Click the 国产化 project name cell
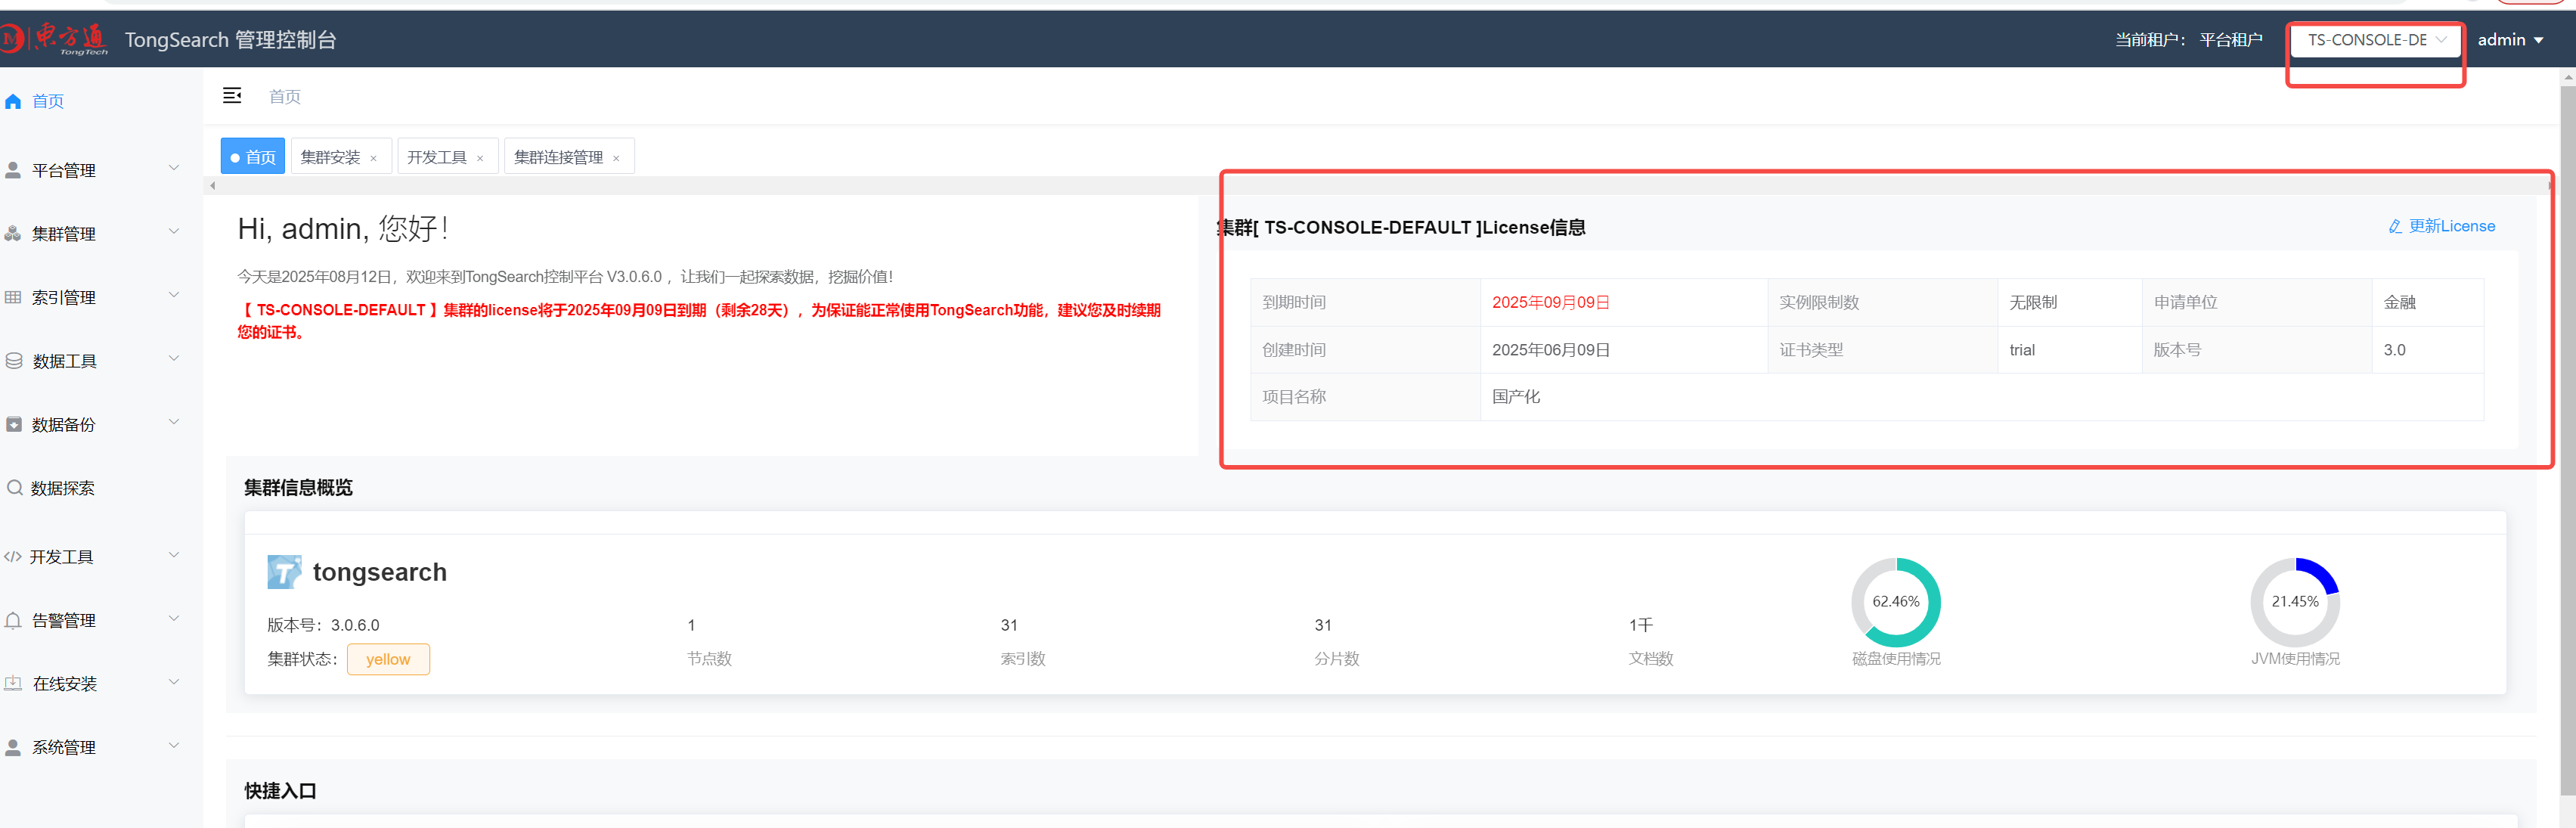Viewport: 2576px width, 828px height. (x=1982, y=397)
